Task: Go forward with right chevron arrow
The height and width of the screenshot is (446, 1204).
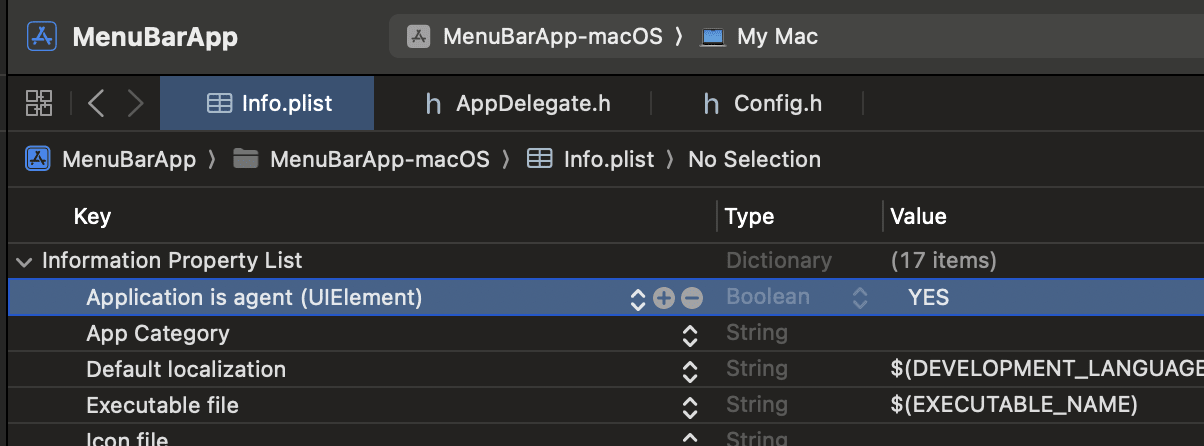Action: point(136,103)
